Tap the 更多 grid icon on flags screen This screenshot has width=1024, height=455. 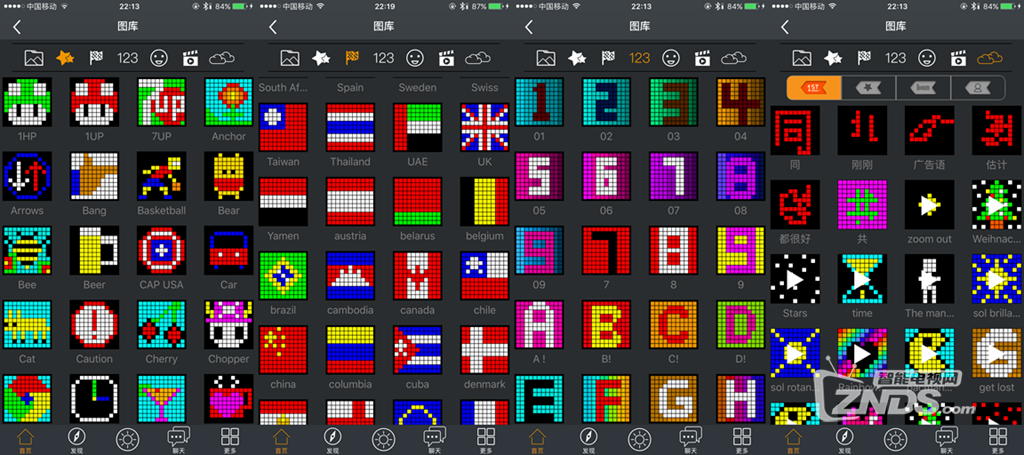click(x=486, y=440)
